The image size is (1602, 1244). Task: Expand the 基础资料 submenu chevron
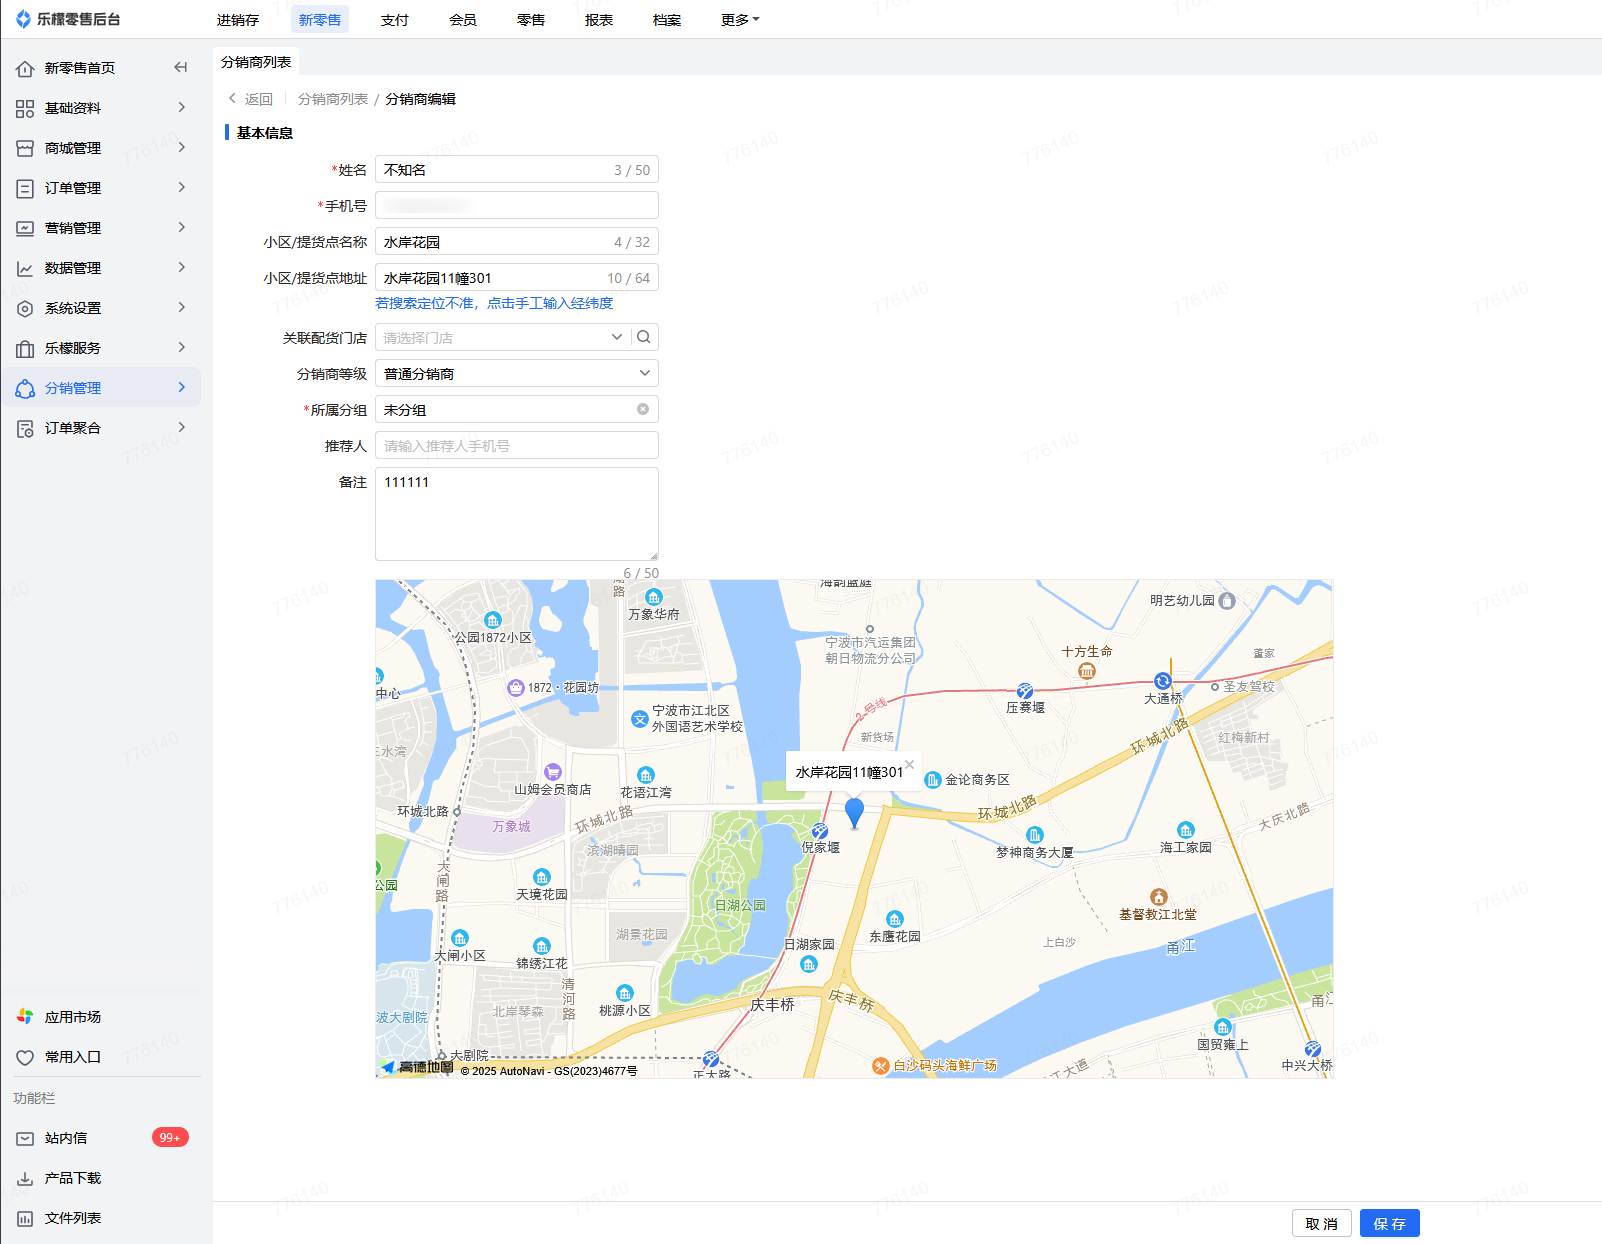pyautogui.click(x=182, y=107)
